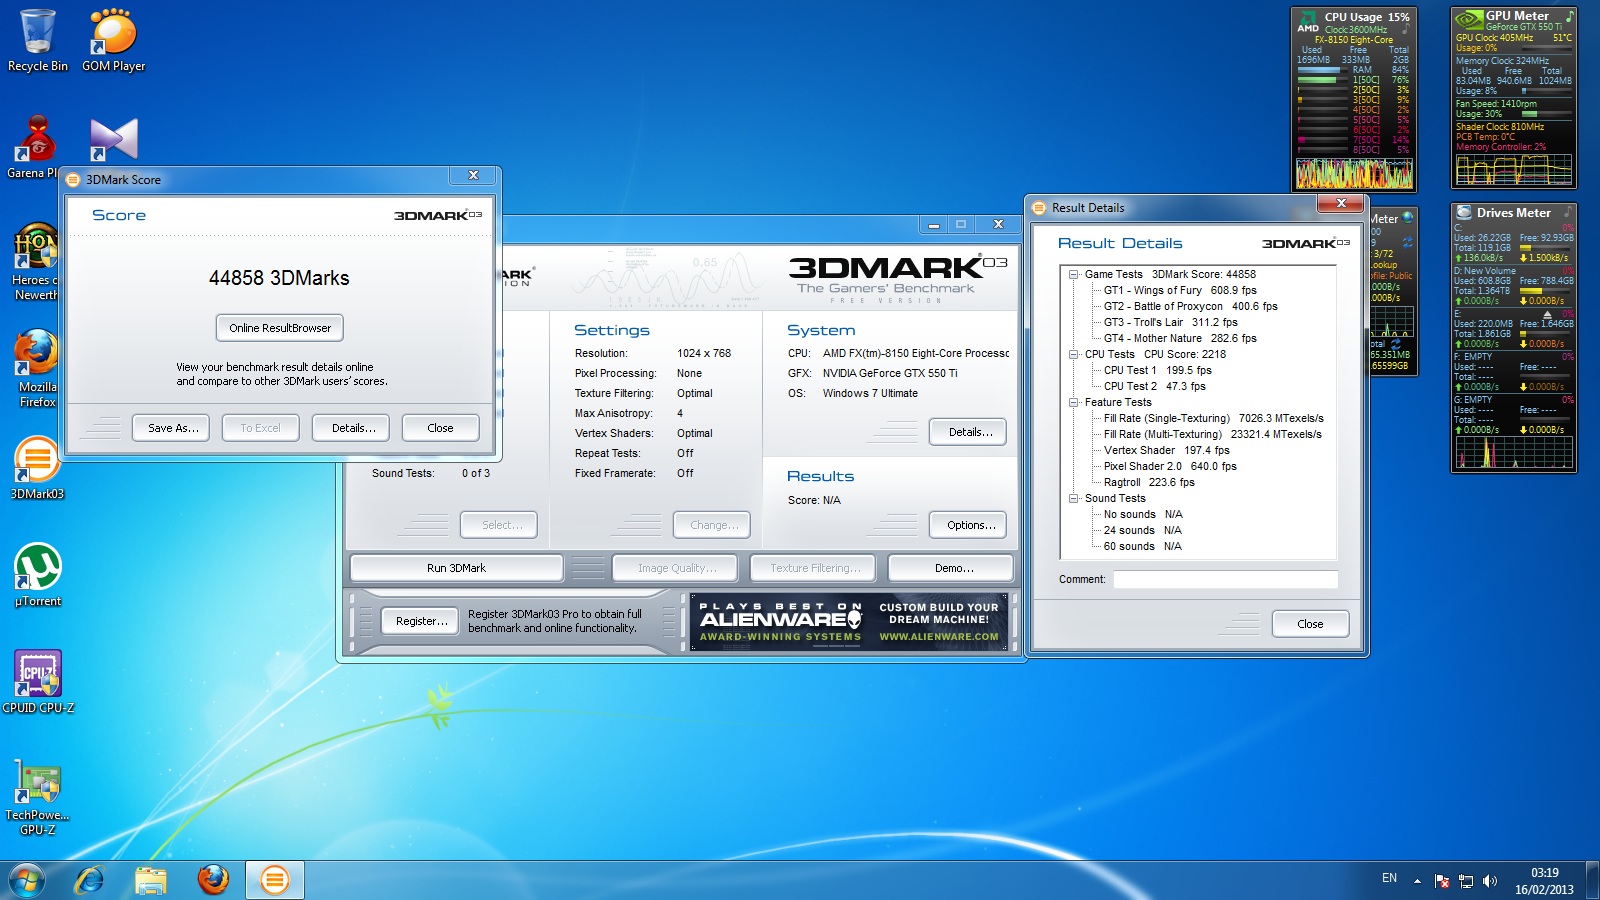Select GT4 - Mother Nature result
This screenshot has width=1600, height=900.
tap(1180, 338)
